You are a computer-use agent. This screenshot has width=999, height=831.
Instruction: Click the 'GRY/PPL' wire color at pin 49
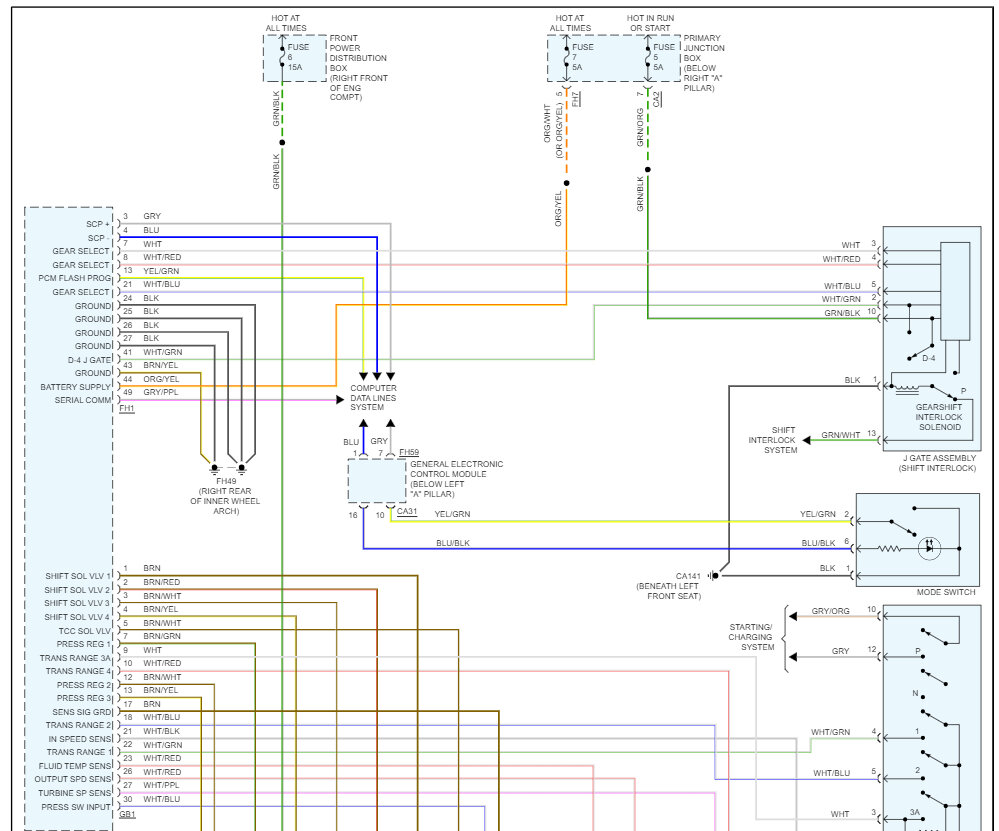(161, 392)
